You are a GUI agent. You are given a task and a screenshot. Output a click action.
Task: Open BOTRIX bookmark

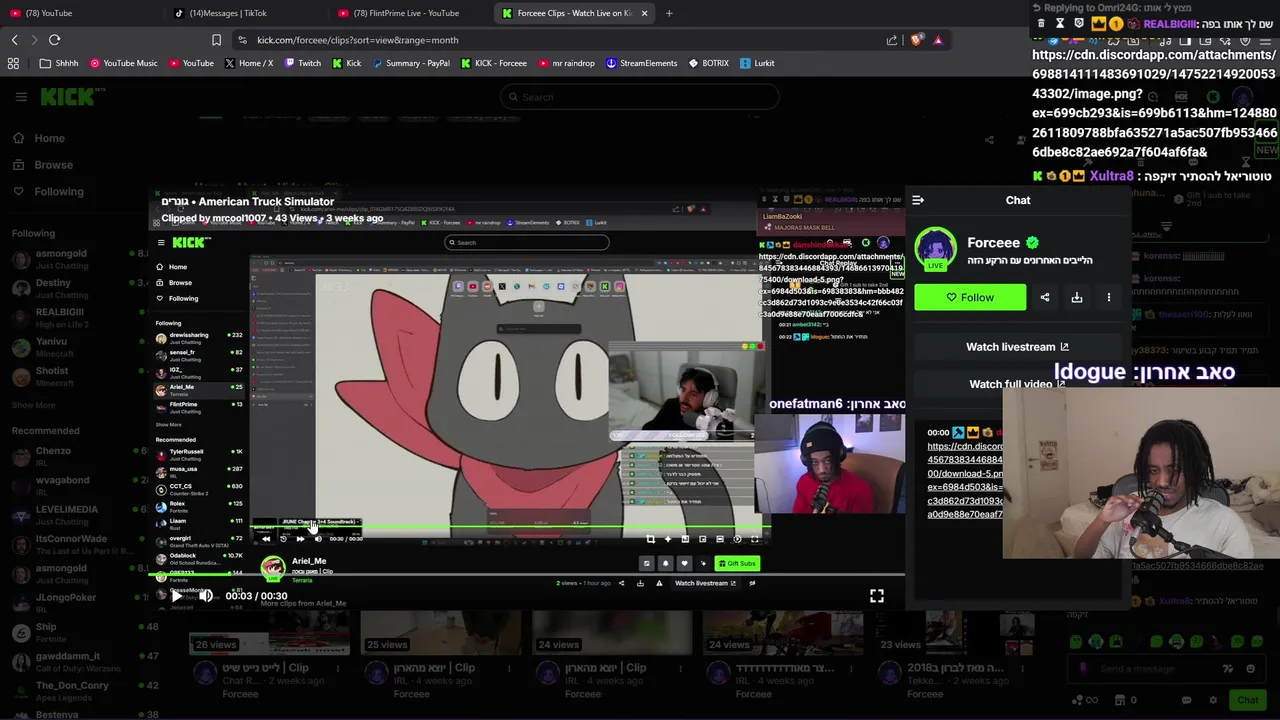point(708,63)
